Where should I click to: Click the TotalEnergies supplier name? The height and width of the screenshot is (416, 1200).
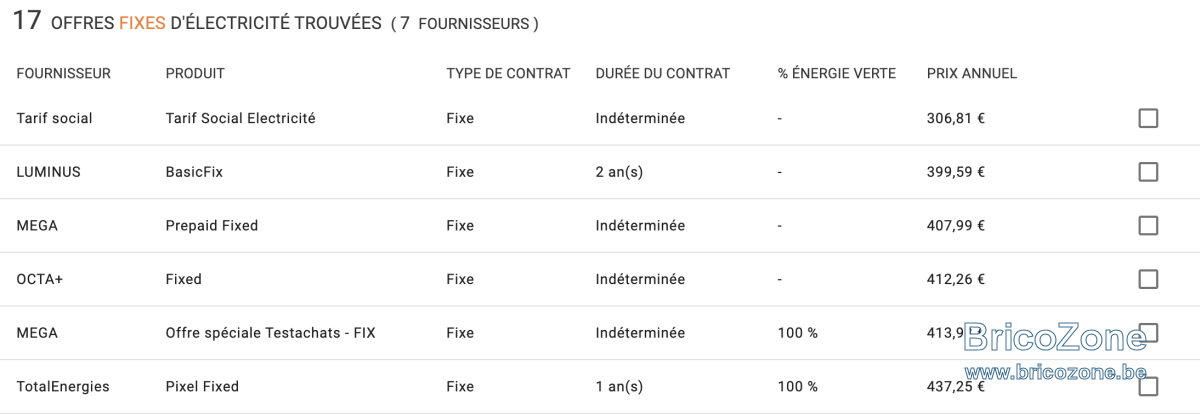click(x=63, y=386)
